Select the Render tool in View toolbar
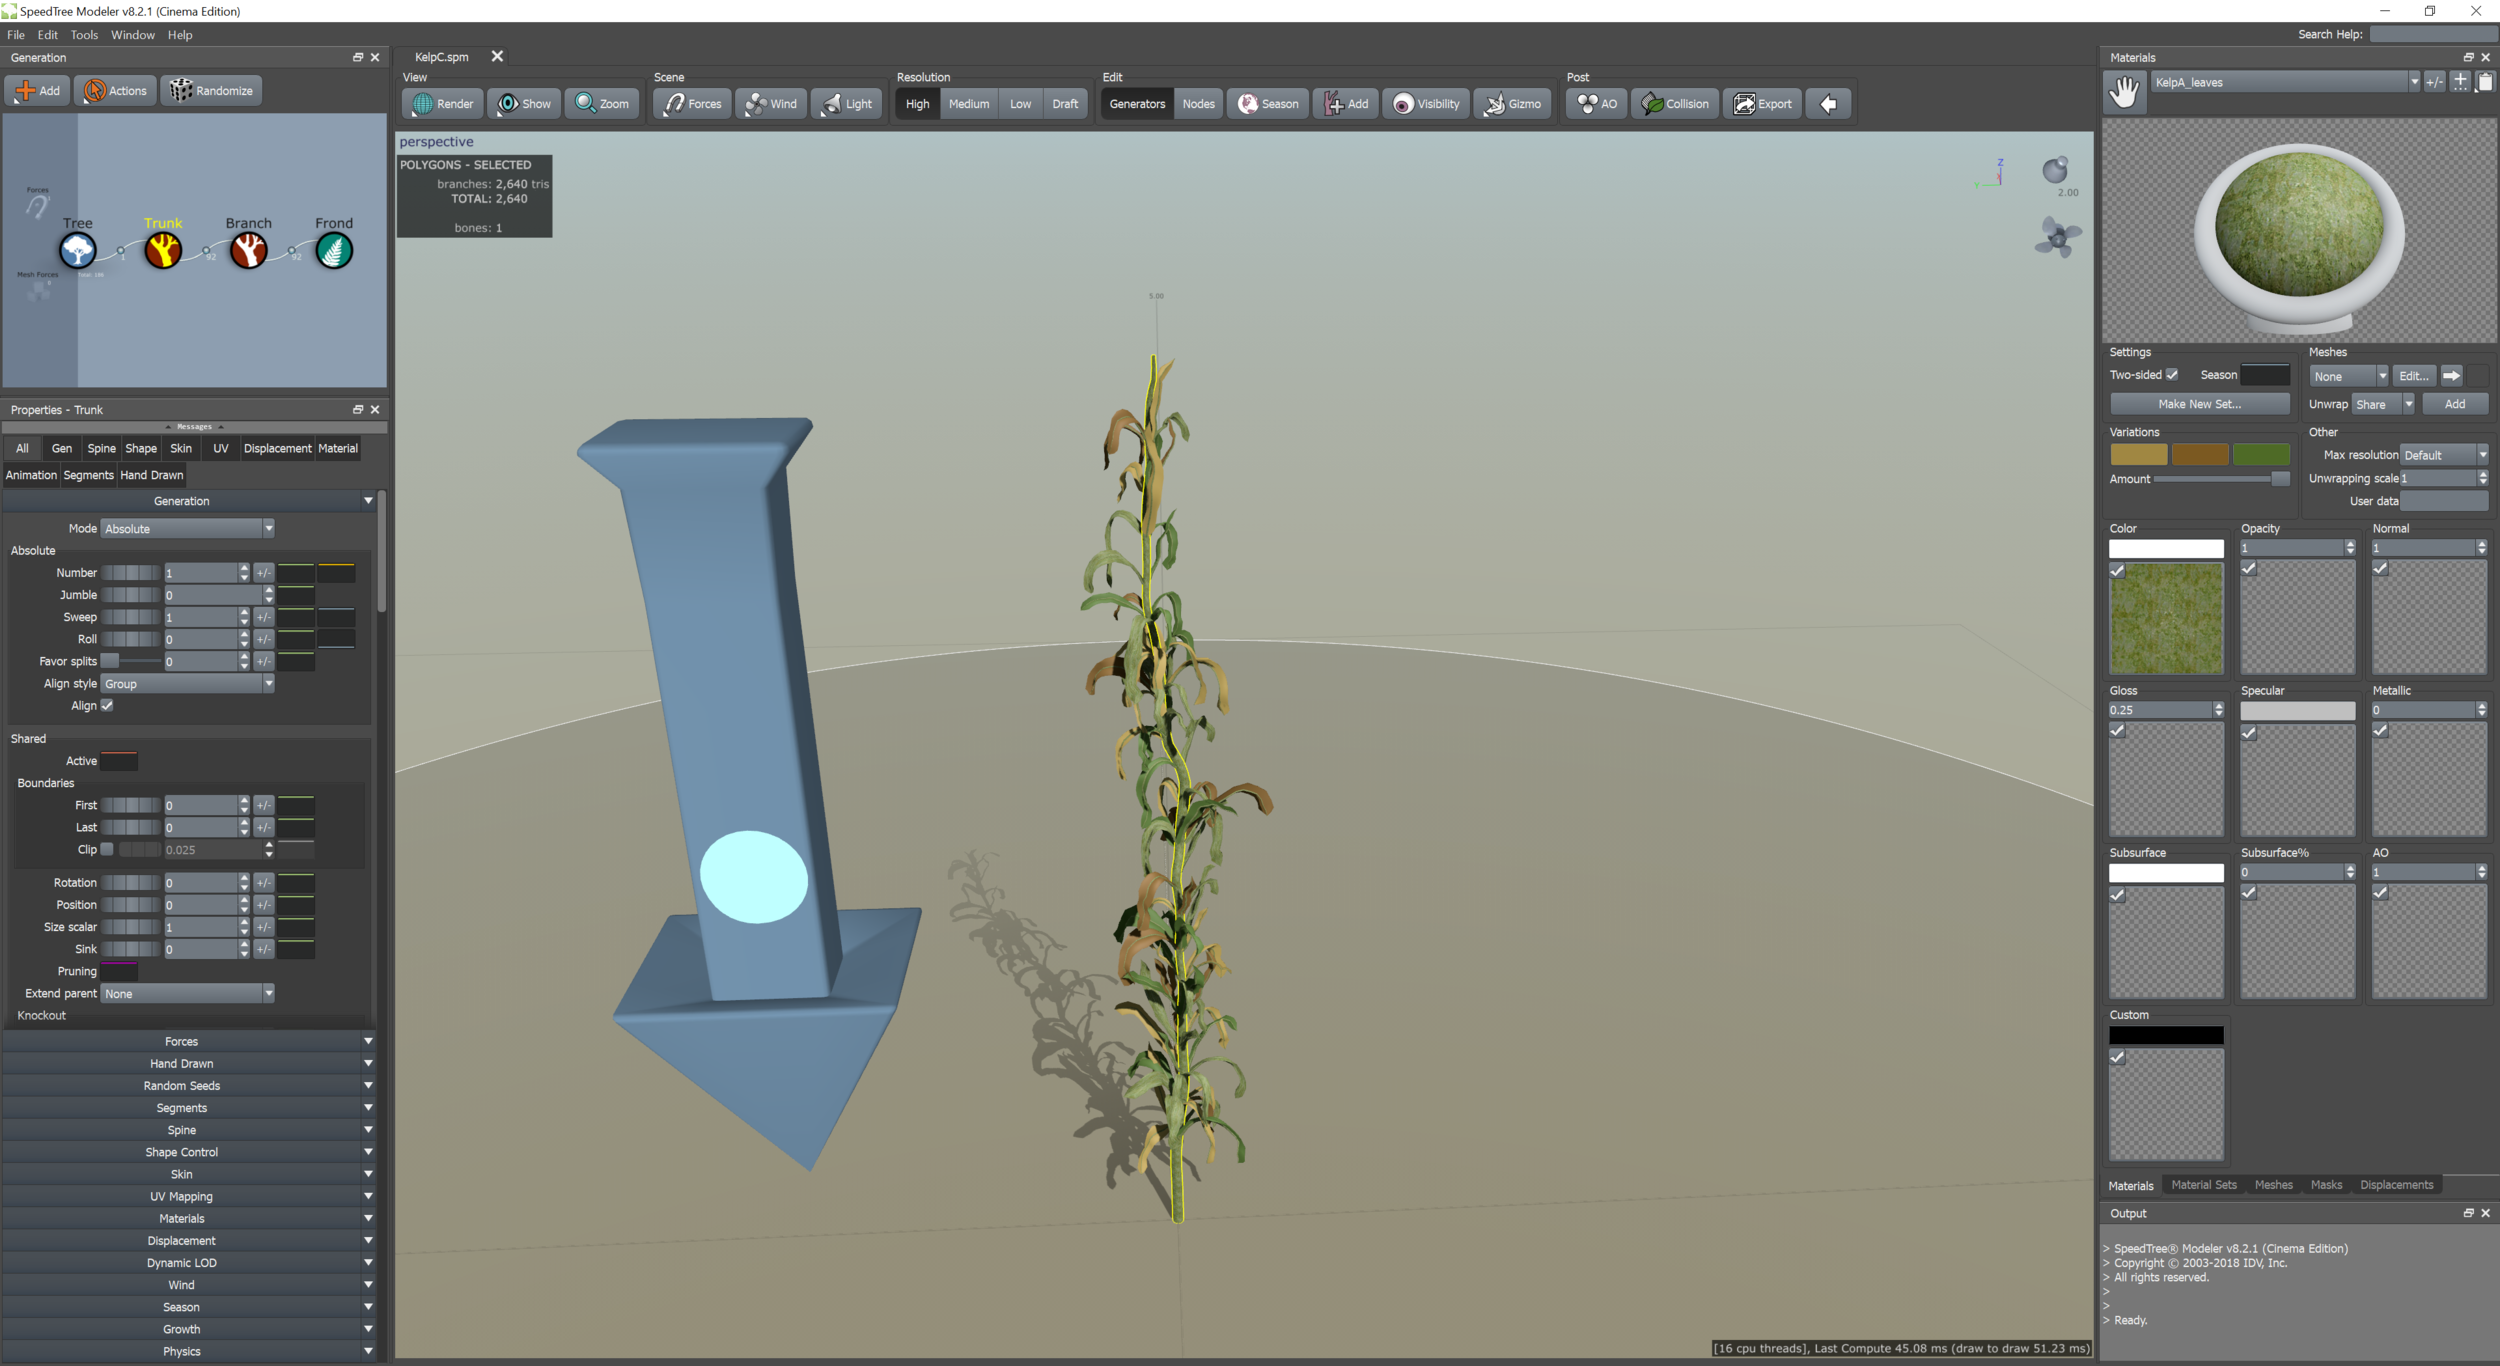This screenshot has width=2500, height=1366. point(441,103)
